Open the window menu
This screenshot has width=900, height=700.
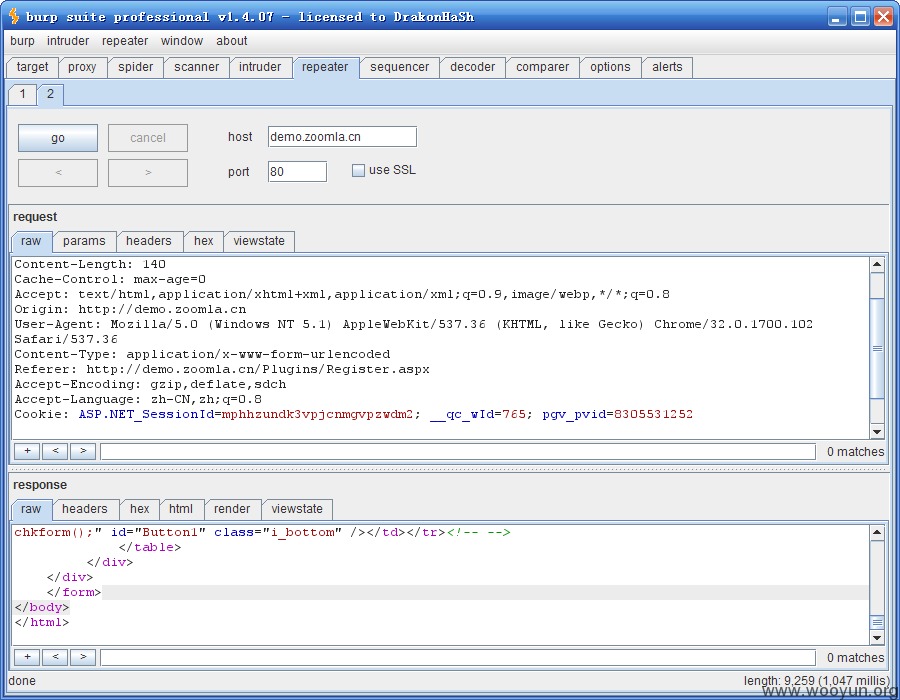coord(181,41)
